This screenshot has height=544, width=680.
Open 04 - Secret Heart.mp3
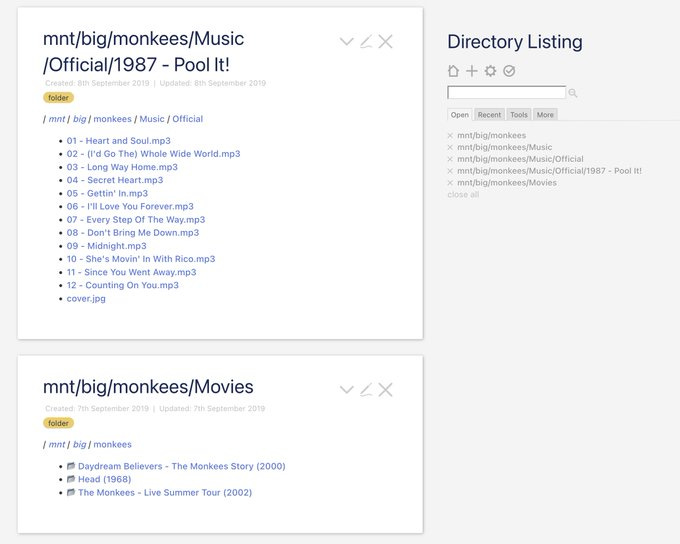pos(115,180)
